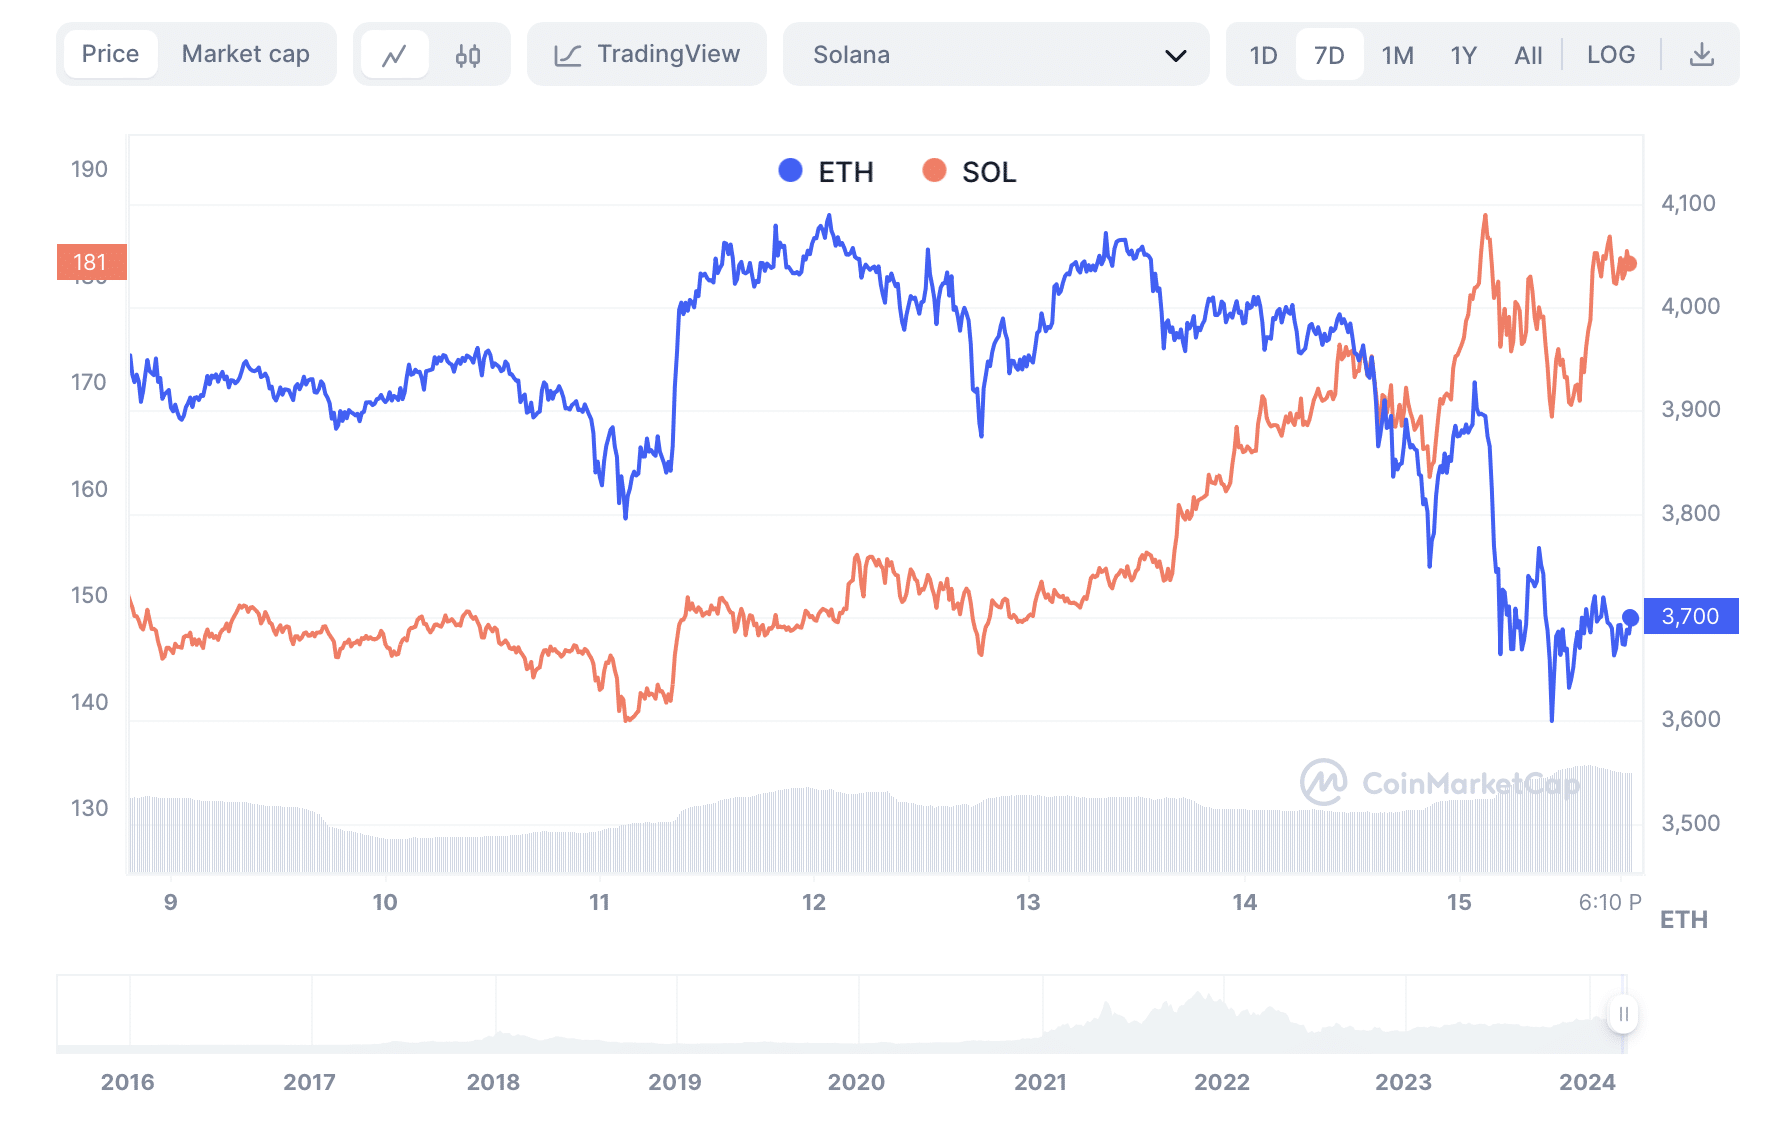Toggle LOG scale
This screenshot has width=1790, height=1146.
[x=1611, y=55]
